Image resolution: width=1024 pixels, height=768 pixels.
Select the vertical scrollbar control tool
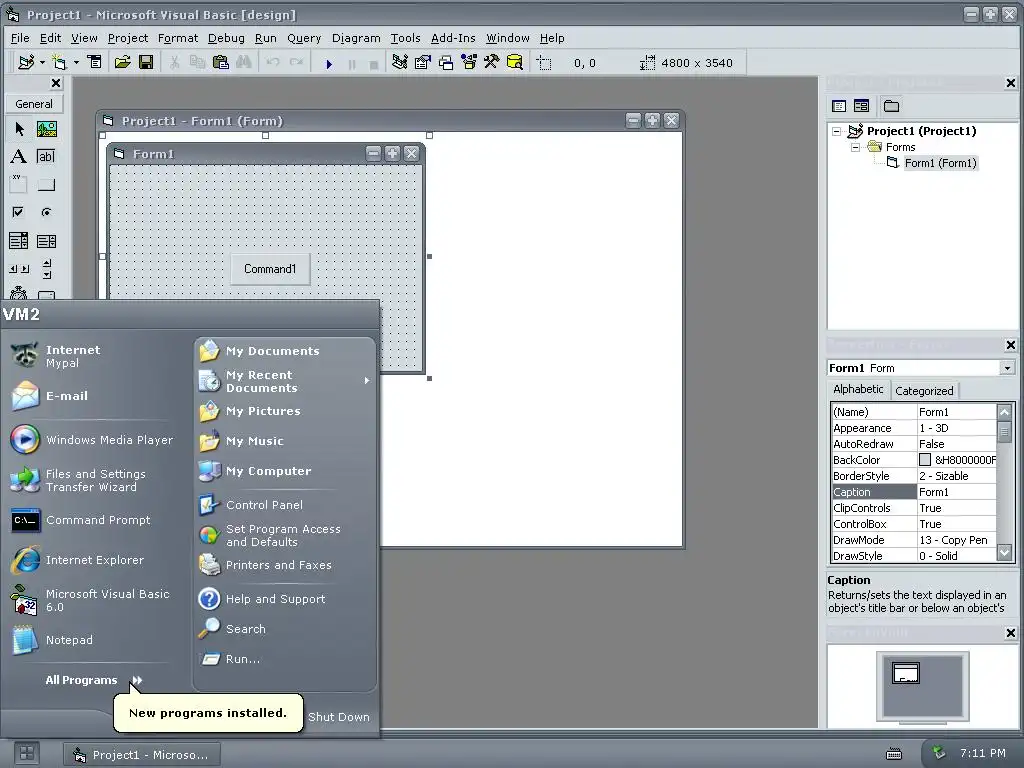coord(46,268)
